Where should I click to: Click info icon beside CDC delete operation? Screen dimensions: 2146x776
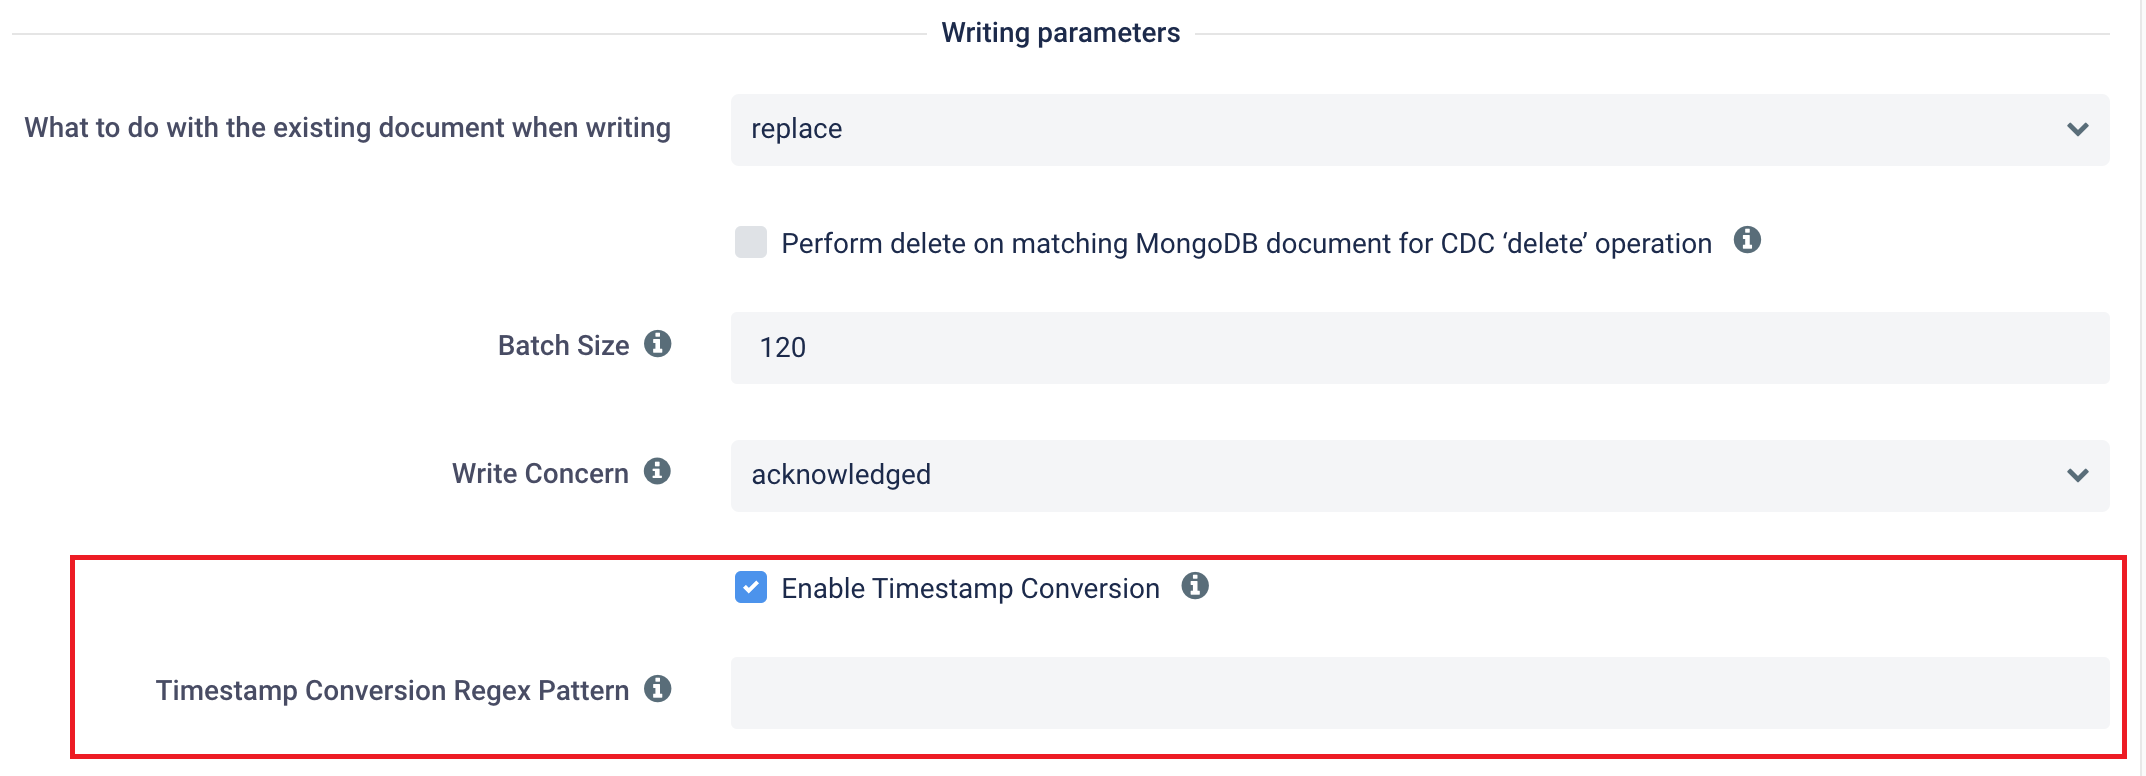pos(1747,240)
